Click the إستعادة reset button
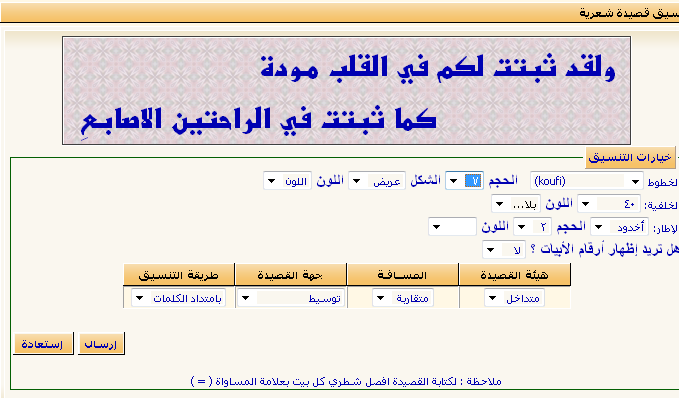 [x=43, y=344]
